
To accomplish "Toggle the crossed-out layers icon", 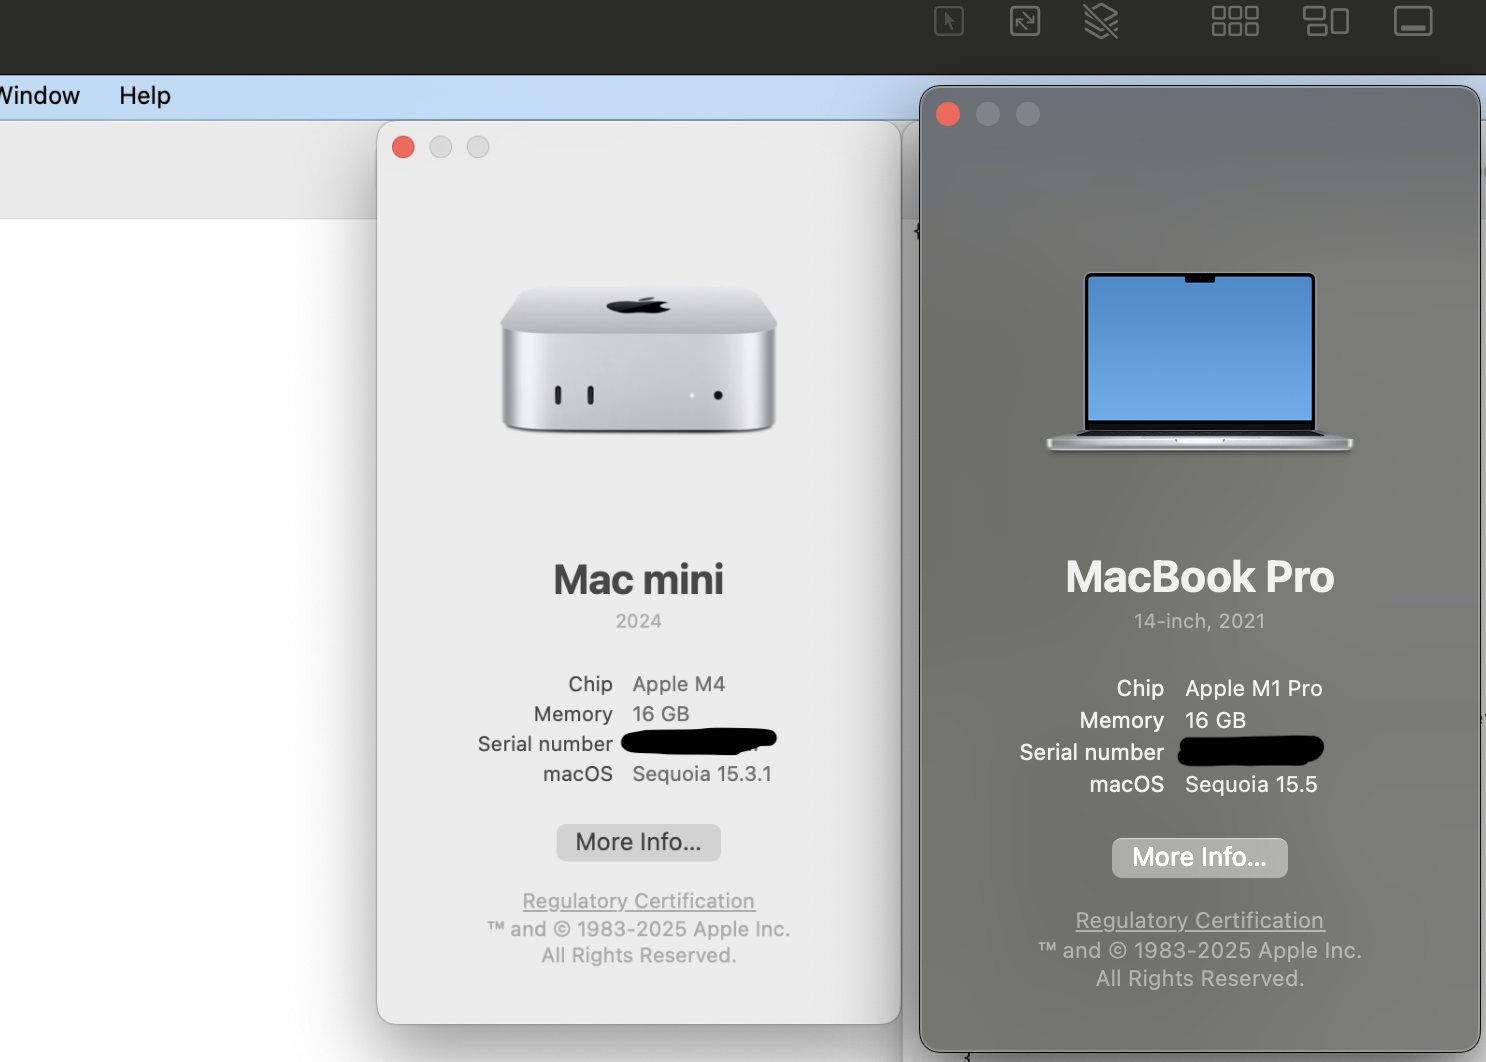I will point(1101,21).
